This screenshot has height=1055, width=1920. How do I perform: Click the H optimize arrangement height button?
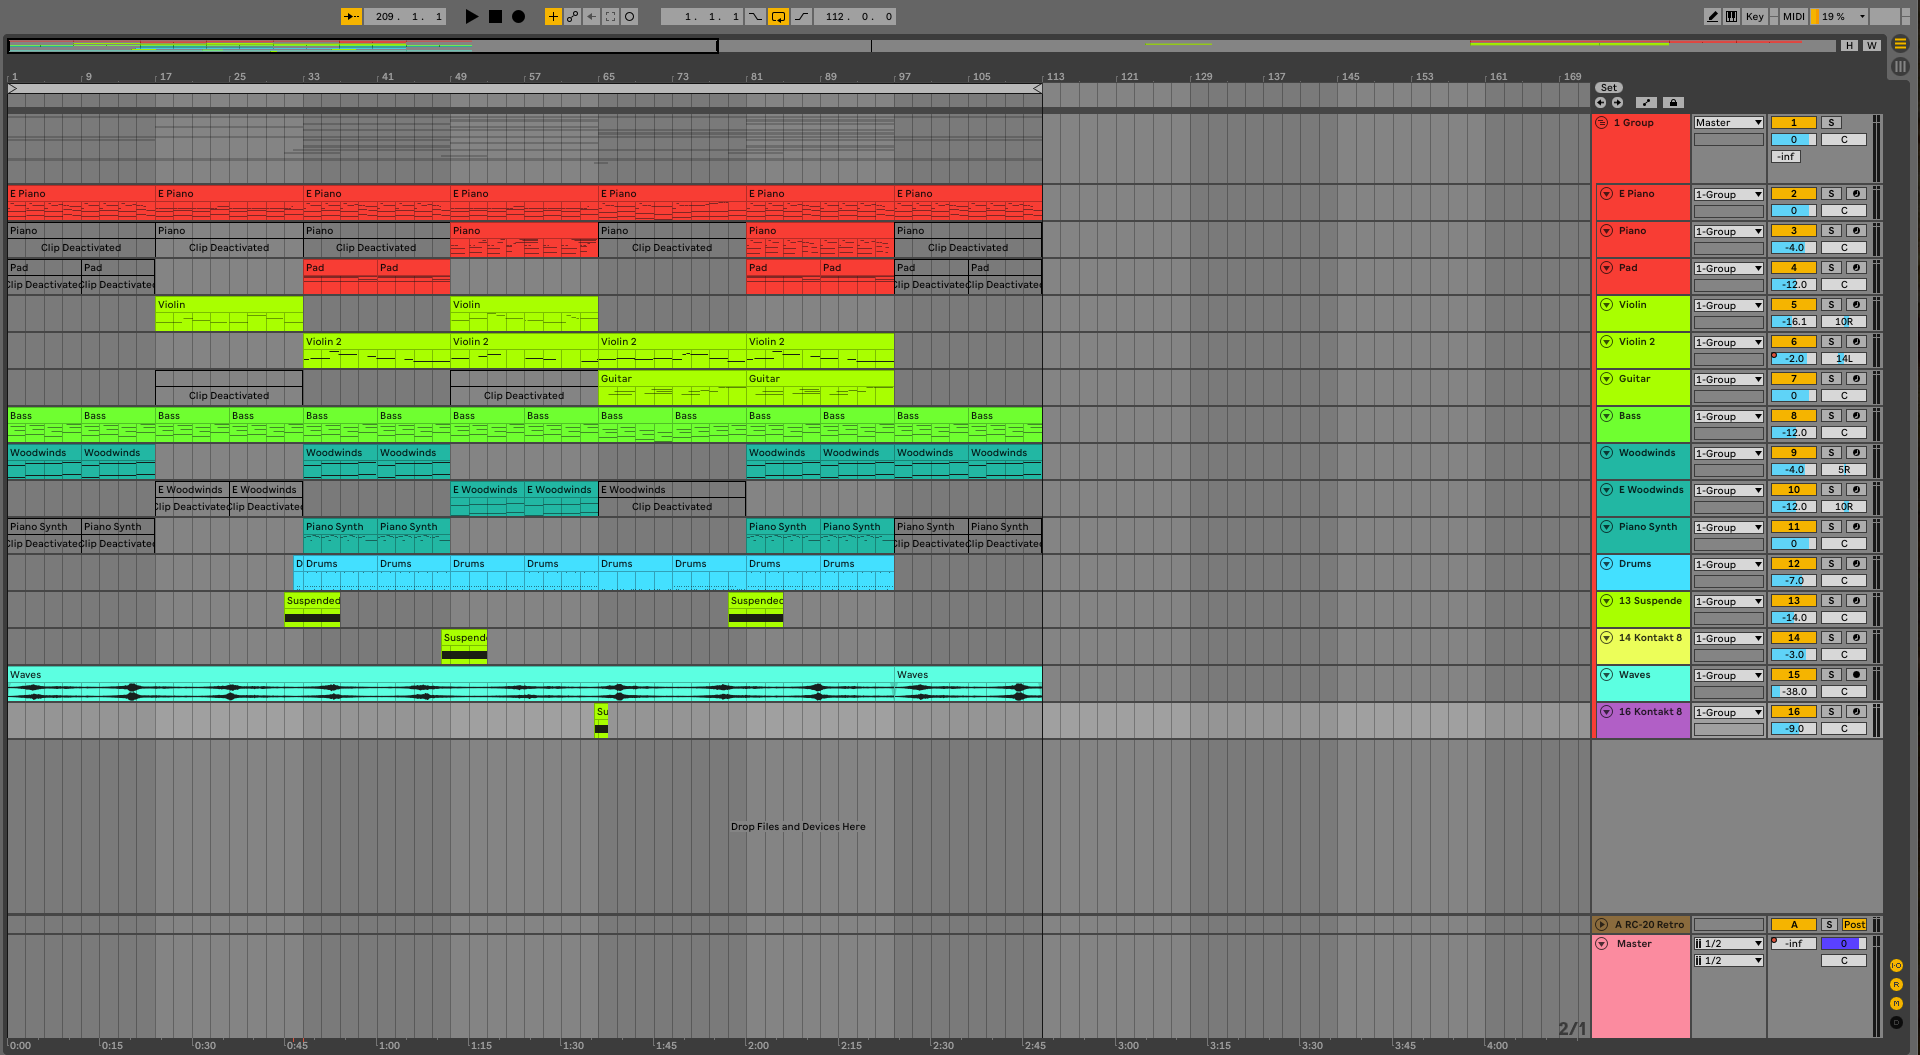click(x=1850, y=46)
